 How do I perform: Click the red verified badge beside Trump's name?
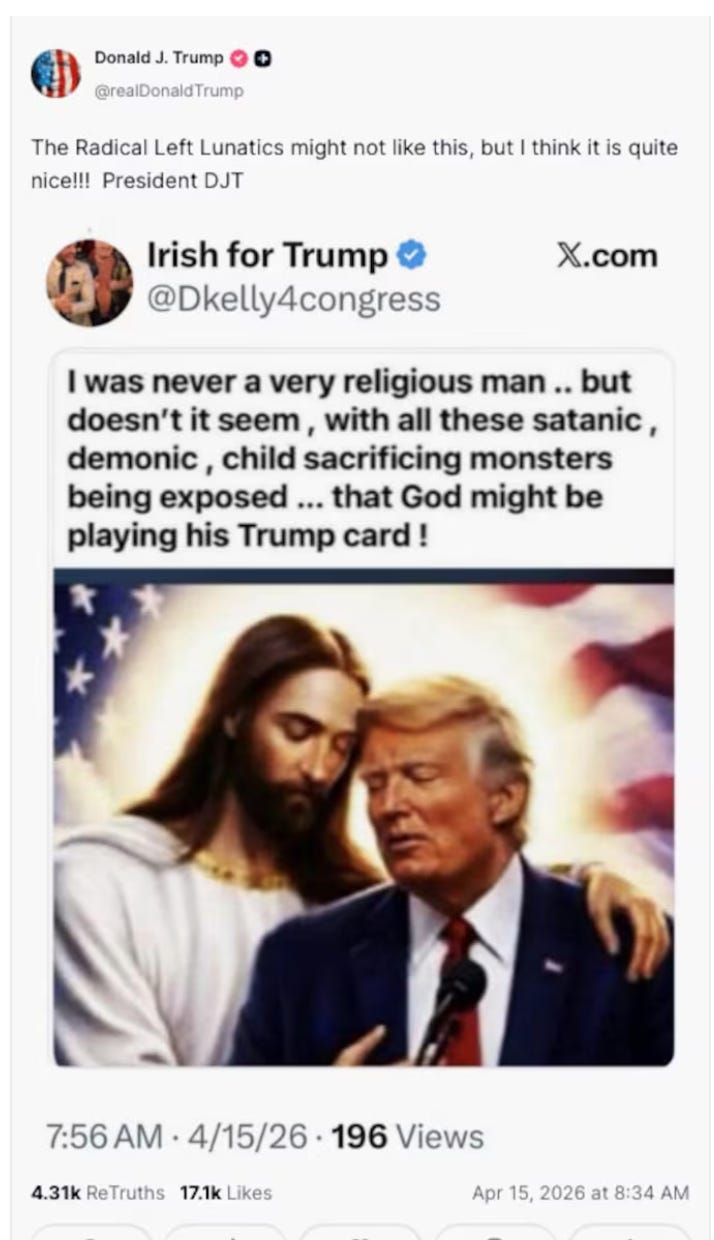click(x=238, y=59)
